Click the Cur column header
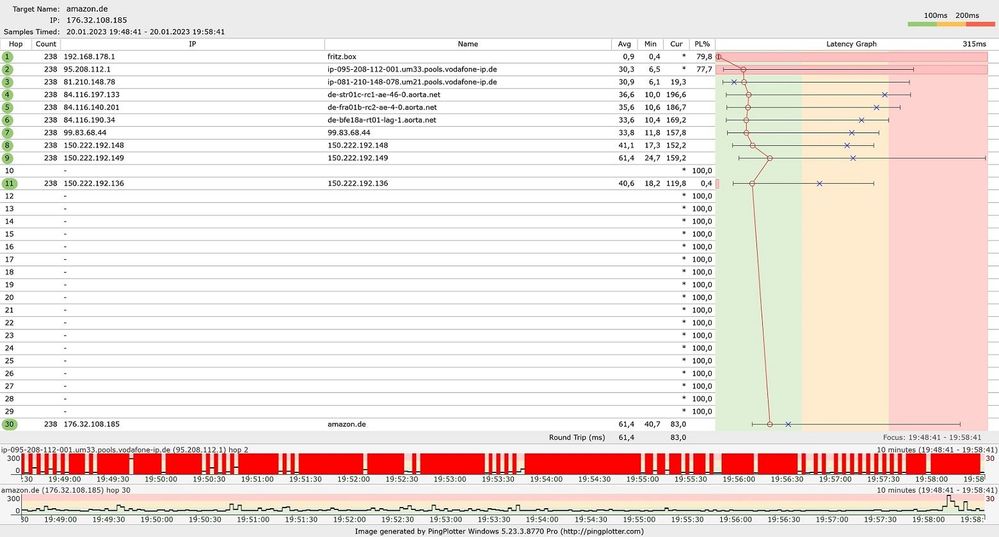The image size is (999, 537). [676, 44]
